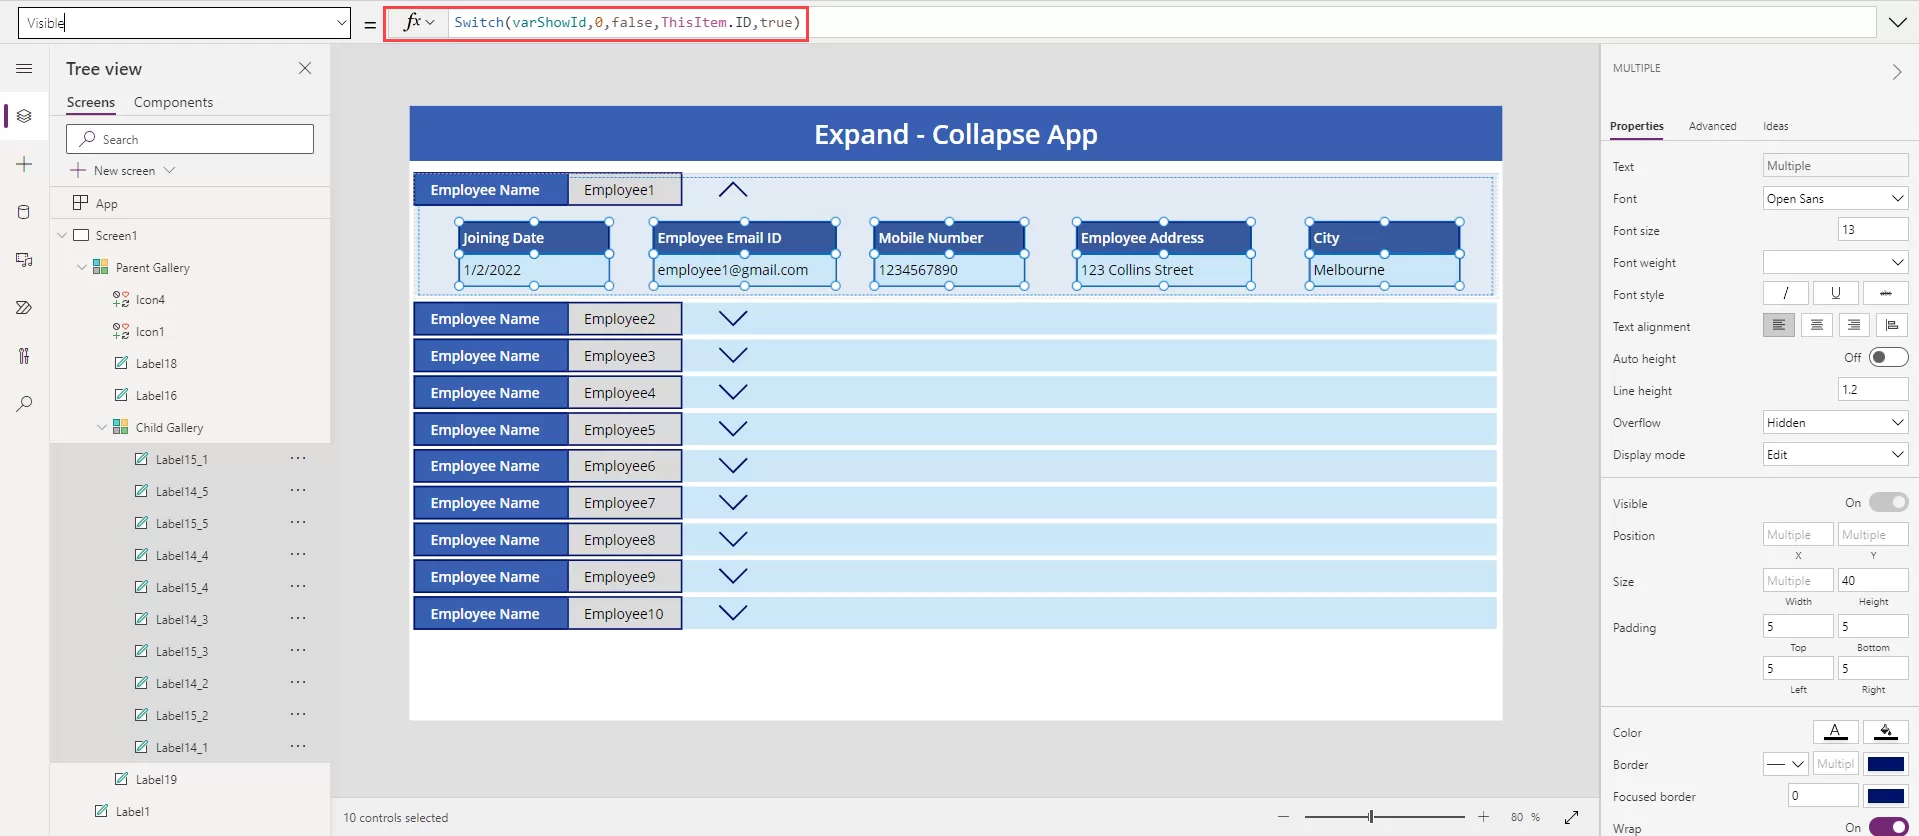Click the New screen button
1919x836 pixels.
[x=124, y=171]
